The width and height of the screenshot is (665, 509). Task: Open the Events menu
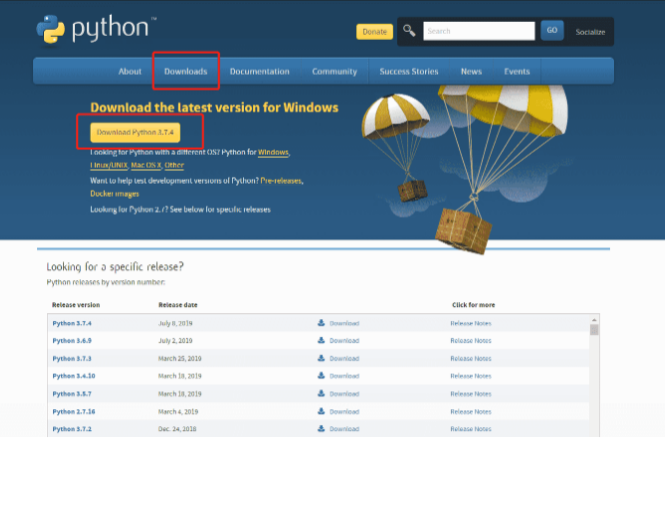(517, 71)
